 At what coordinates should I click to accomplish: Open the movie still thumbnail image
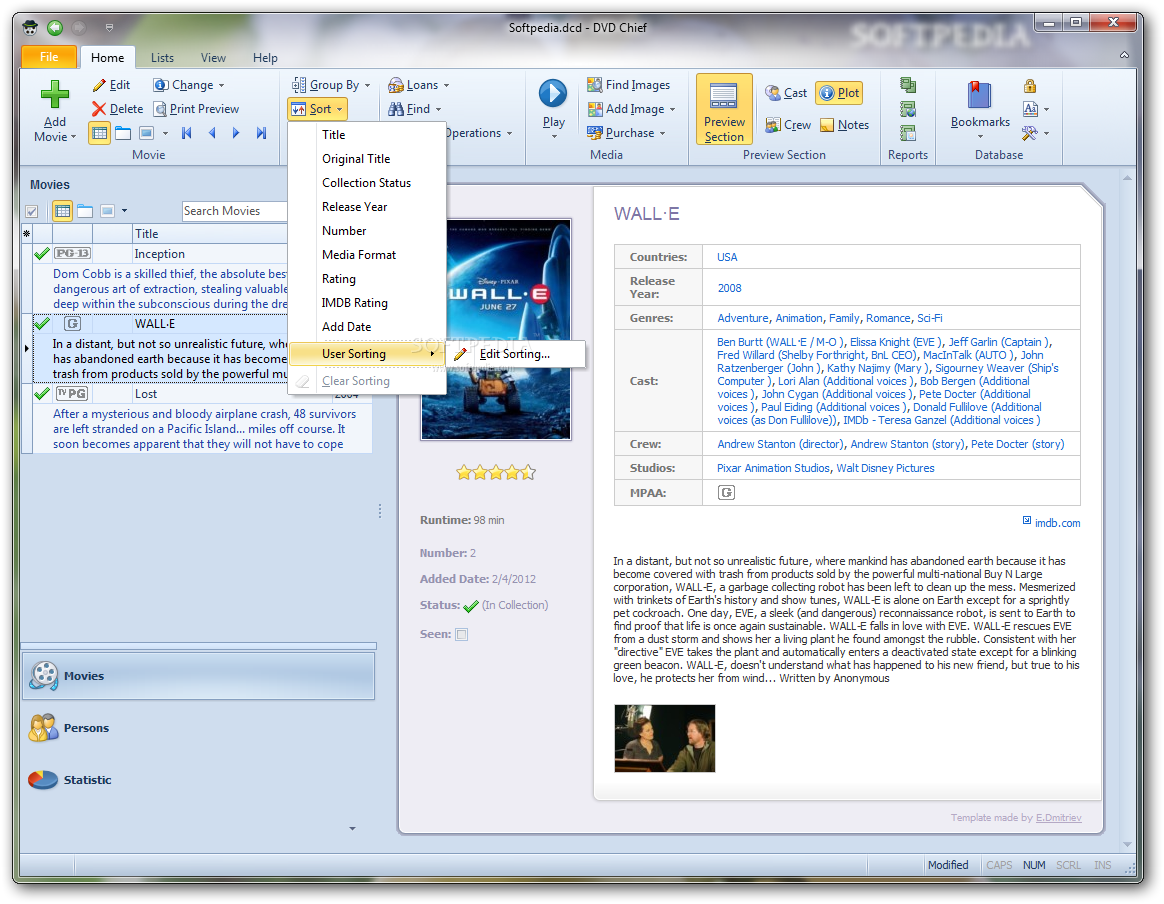coord(664,738)
